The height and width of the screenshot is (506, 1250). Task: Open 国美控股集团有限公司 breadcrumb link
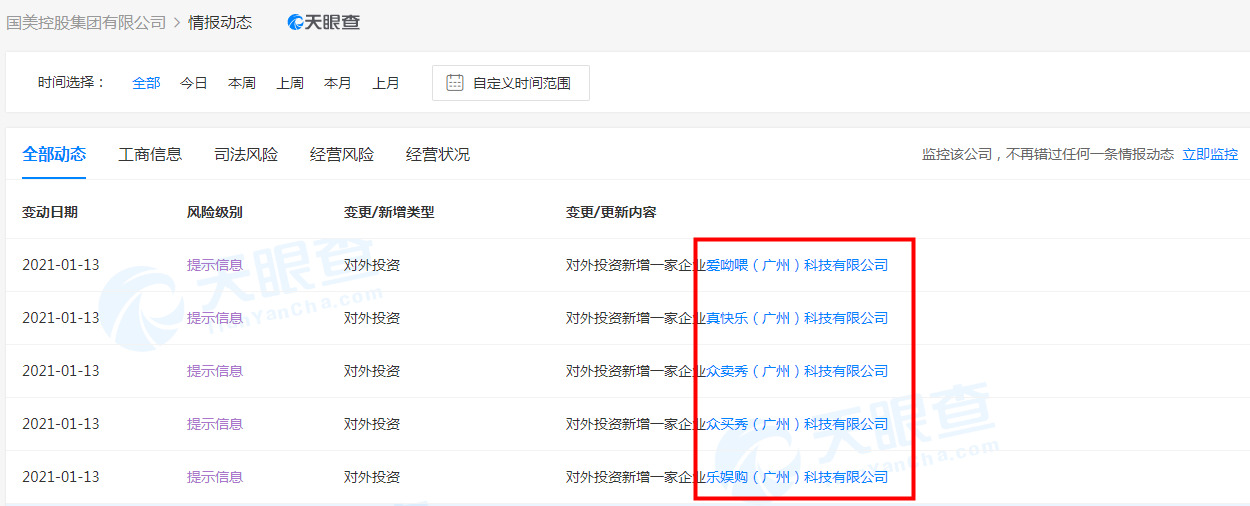(86, 22)
